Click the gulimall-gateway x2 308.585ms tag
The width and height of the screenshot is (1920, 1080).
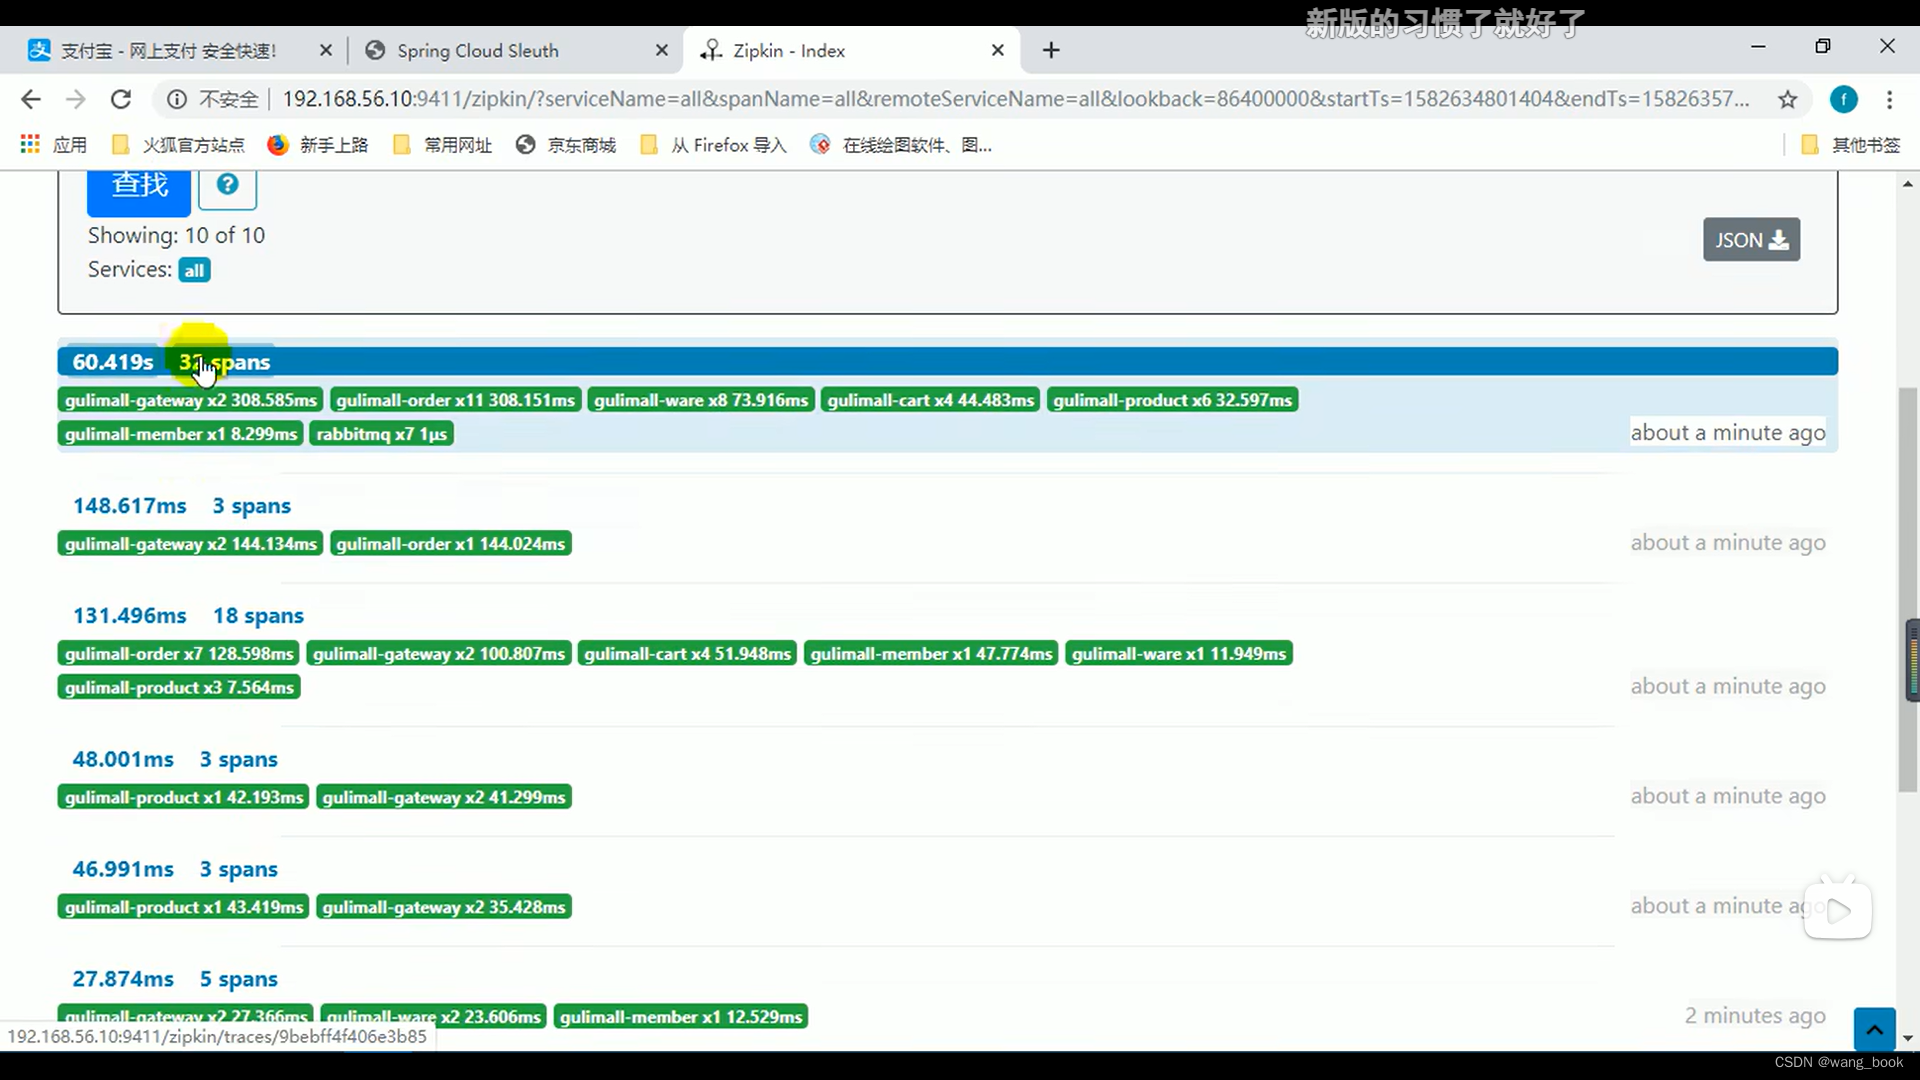(x=190, y=400)
